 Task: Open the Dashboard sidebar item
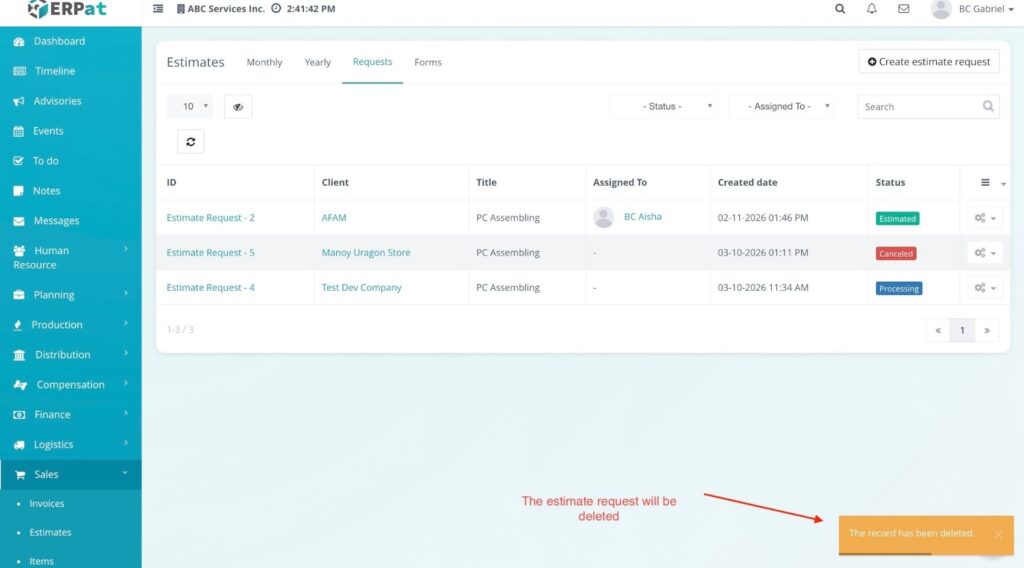[x=59, y=41]
